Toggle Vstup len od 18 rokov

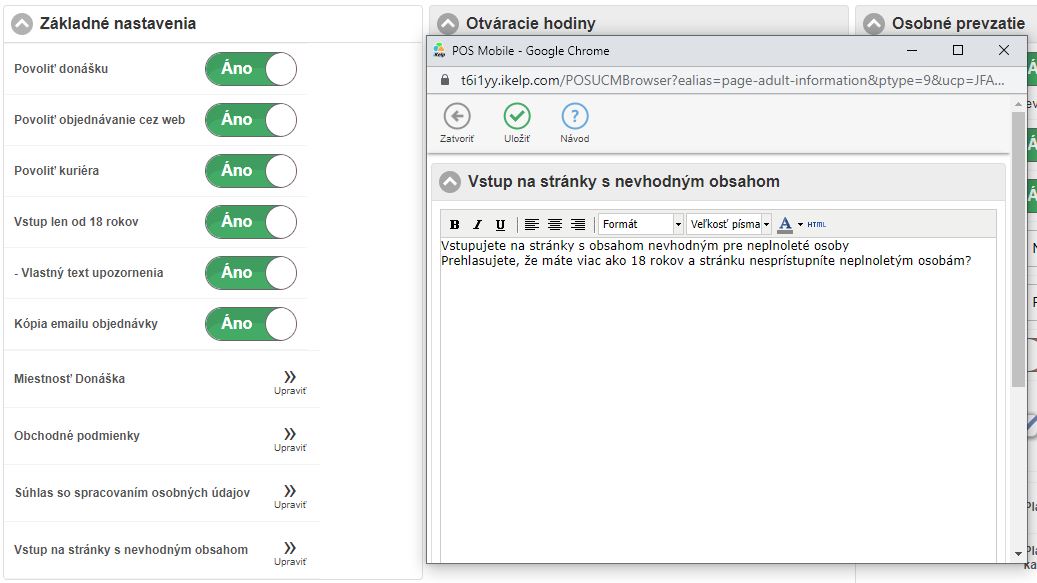point(251,222)
